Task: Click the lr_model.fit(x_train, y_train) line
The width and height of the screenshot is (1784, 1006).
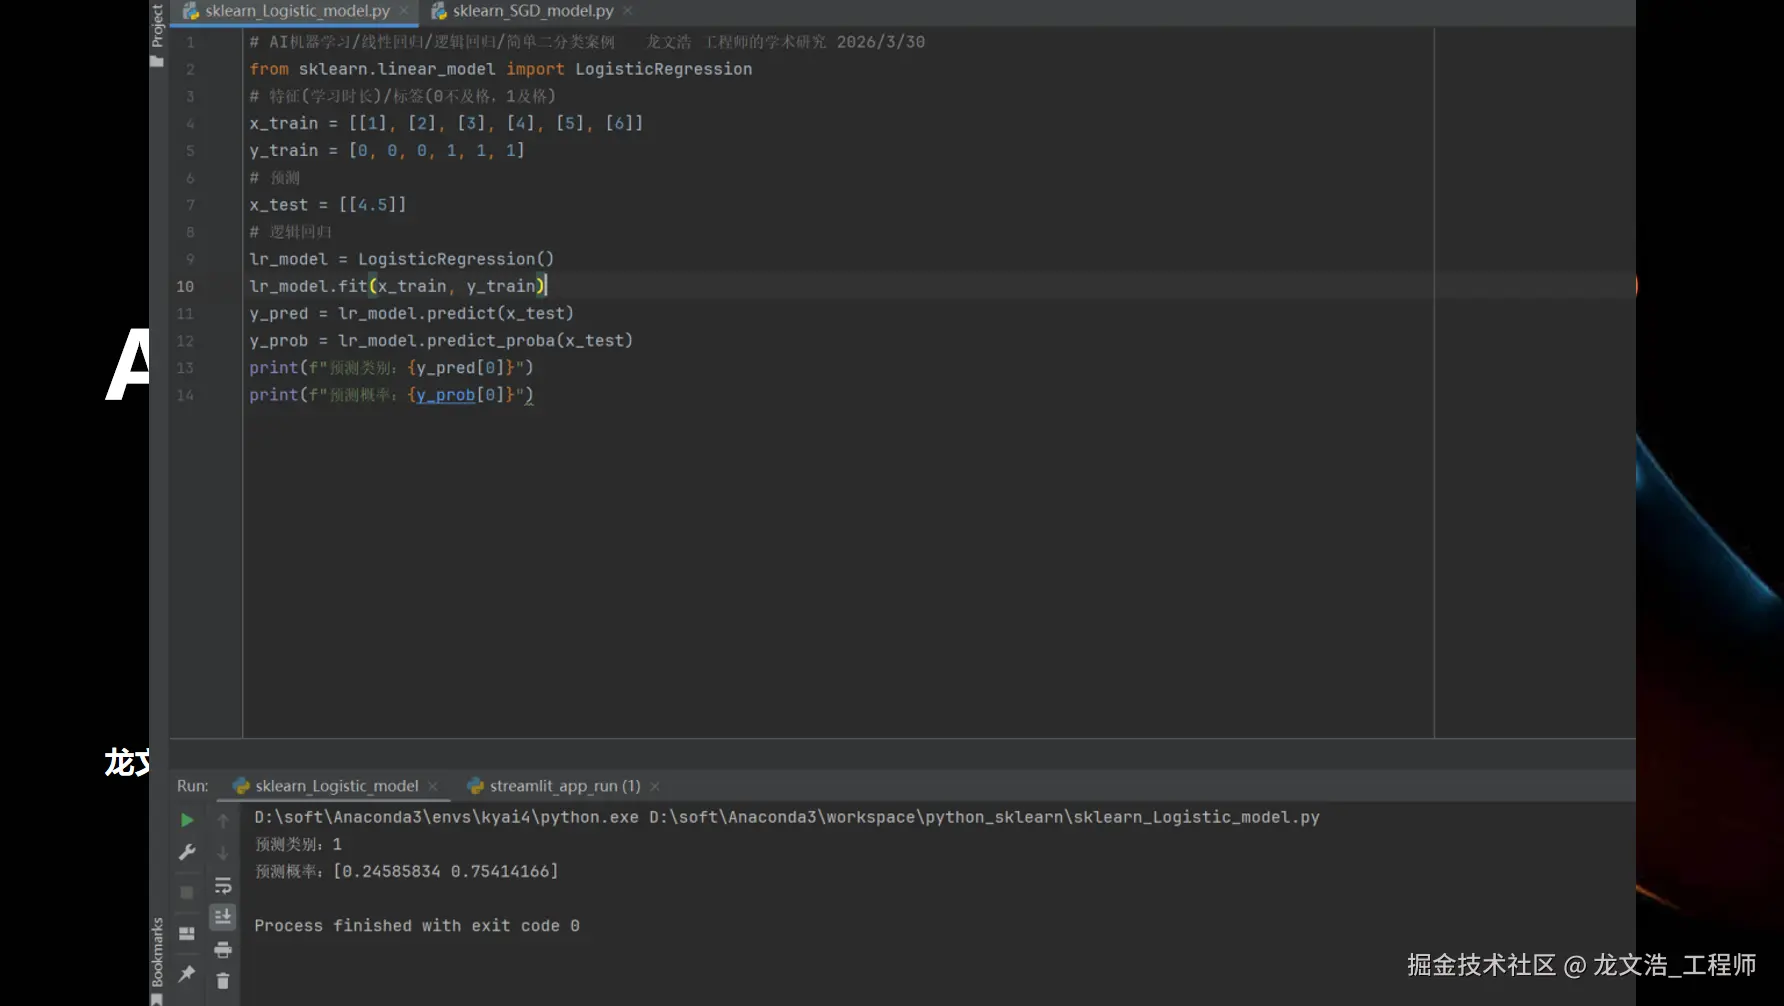Action: (x=397, y=286)
